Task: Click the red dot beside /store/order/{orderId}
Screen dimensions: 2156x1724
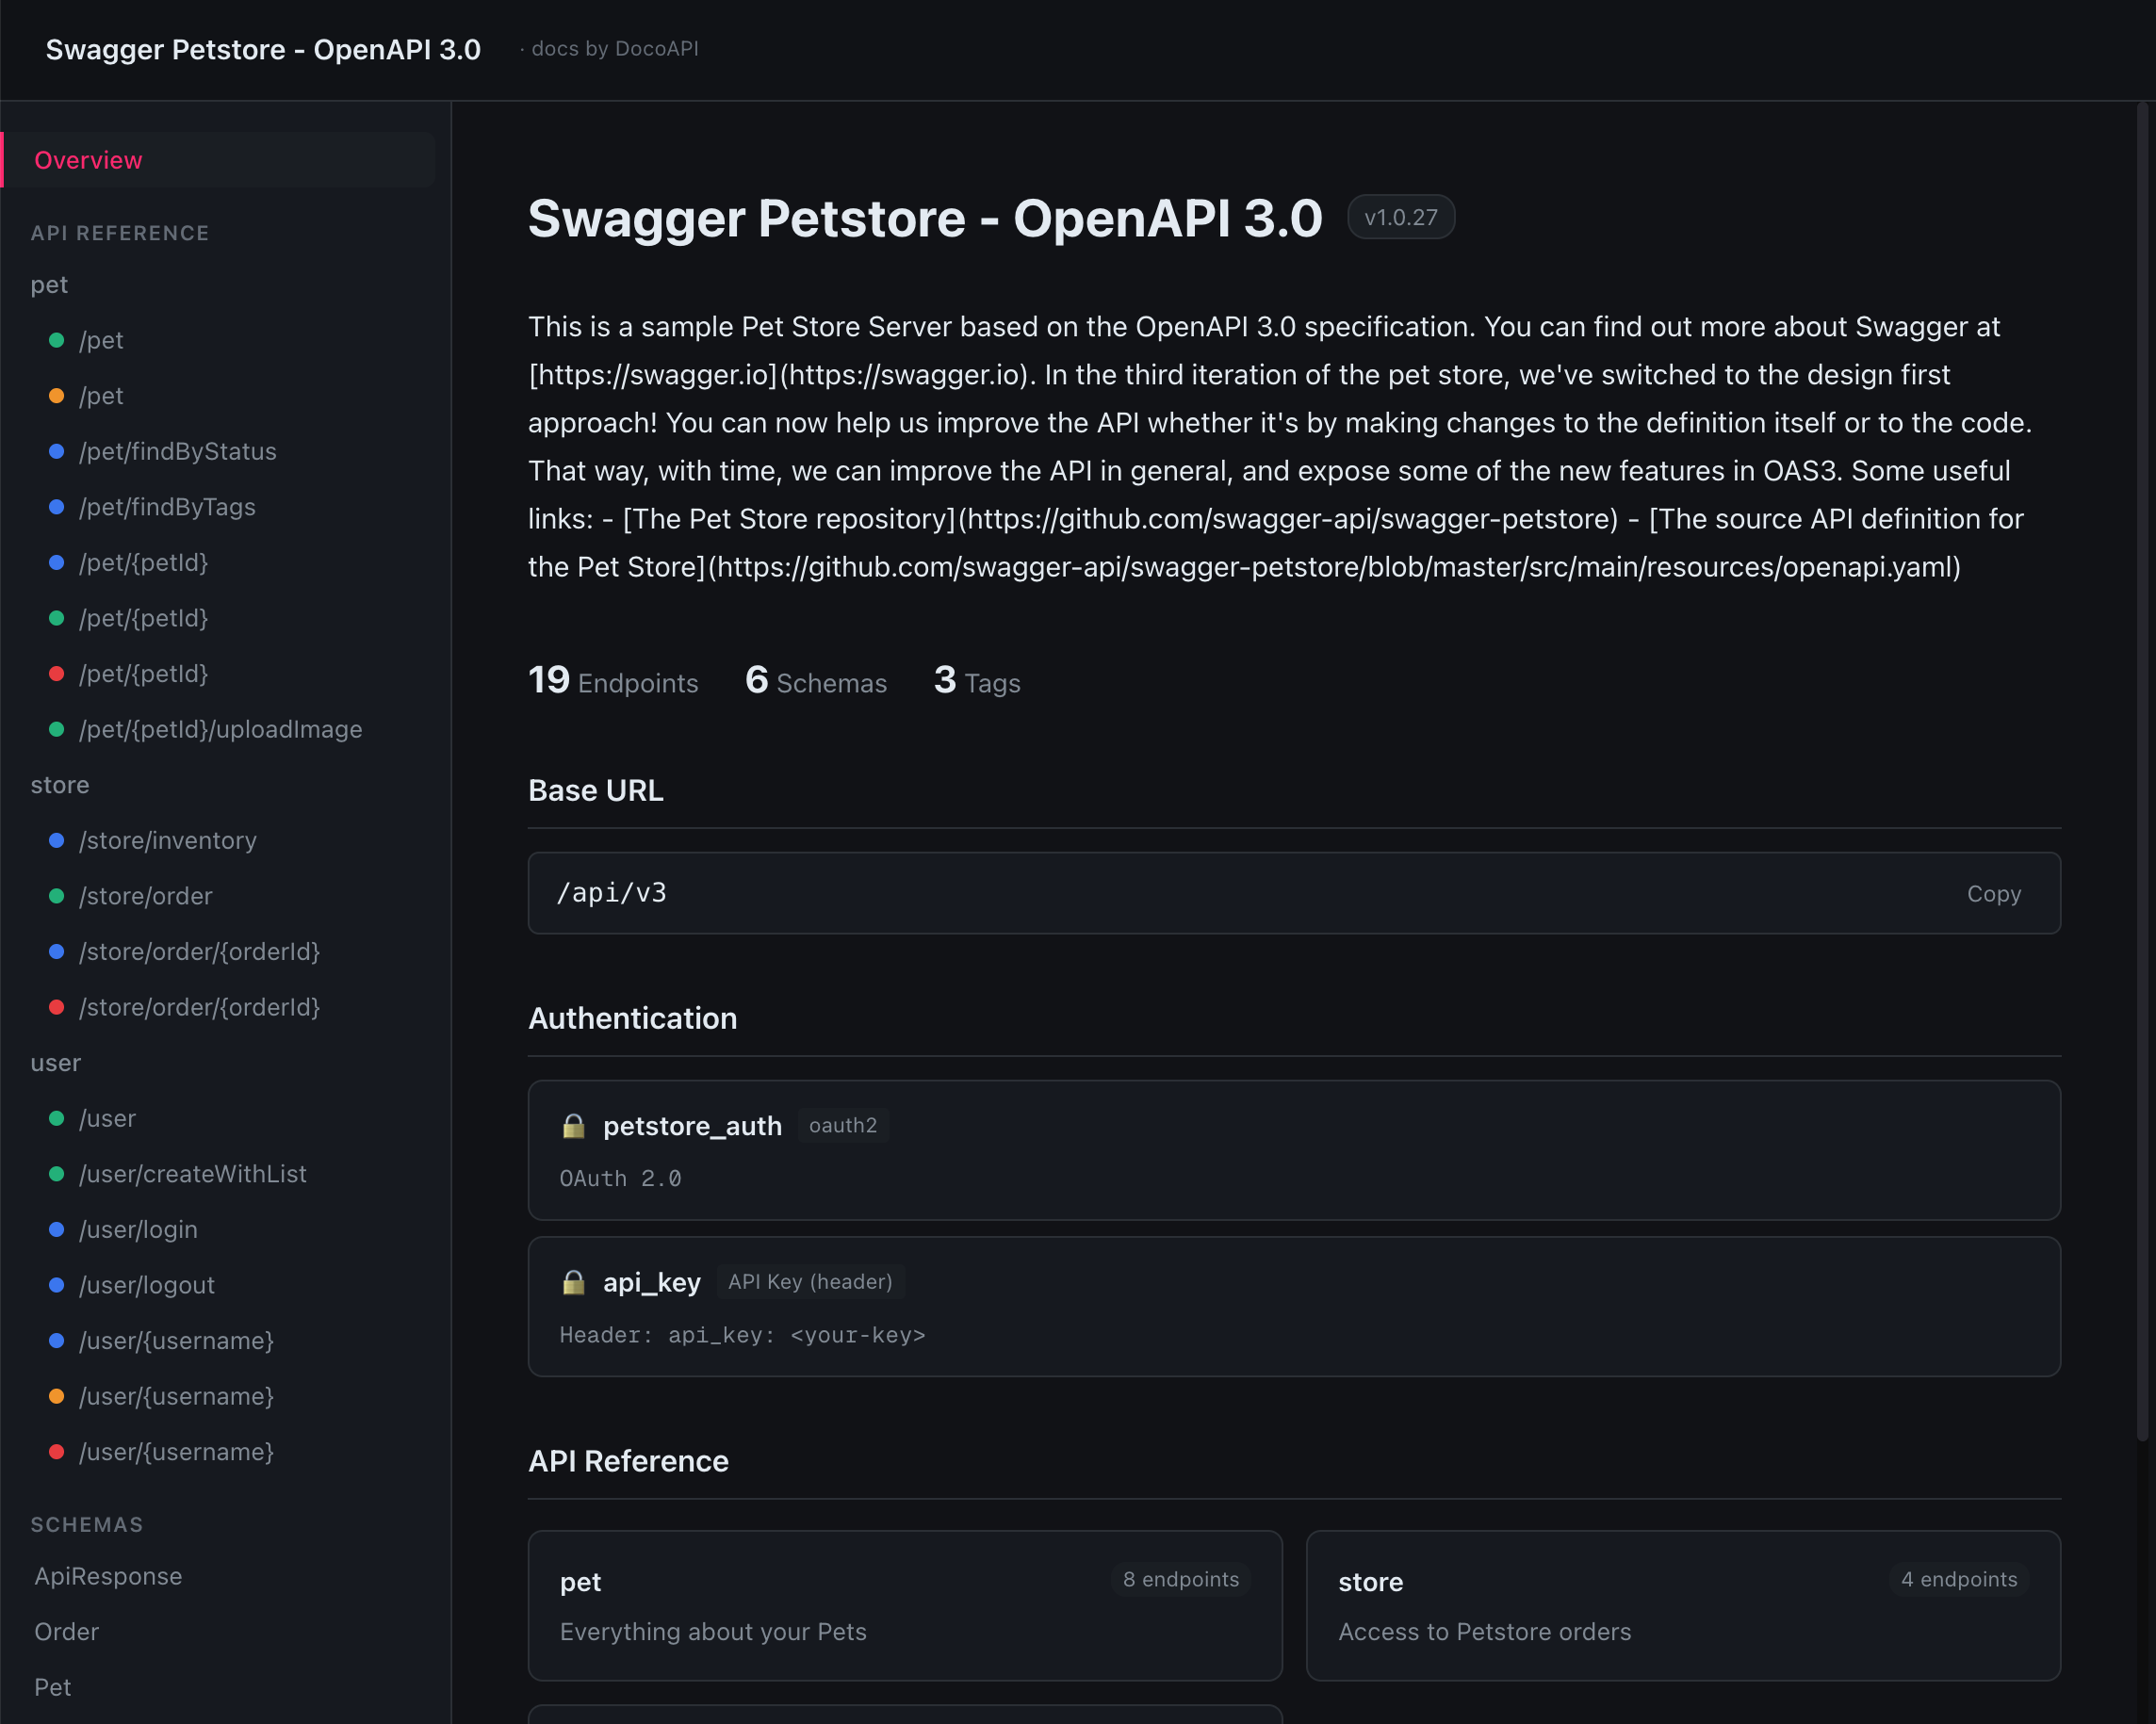Action: pos(57,1008)
